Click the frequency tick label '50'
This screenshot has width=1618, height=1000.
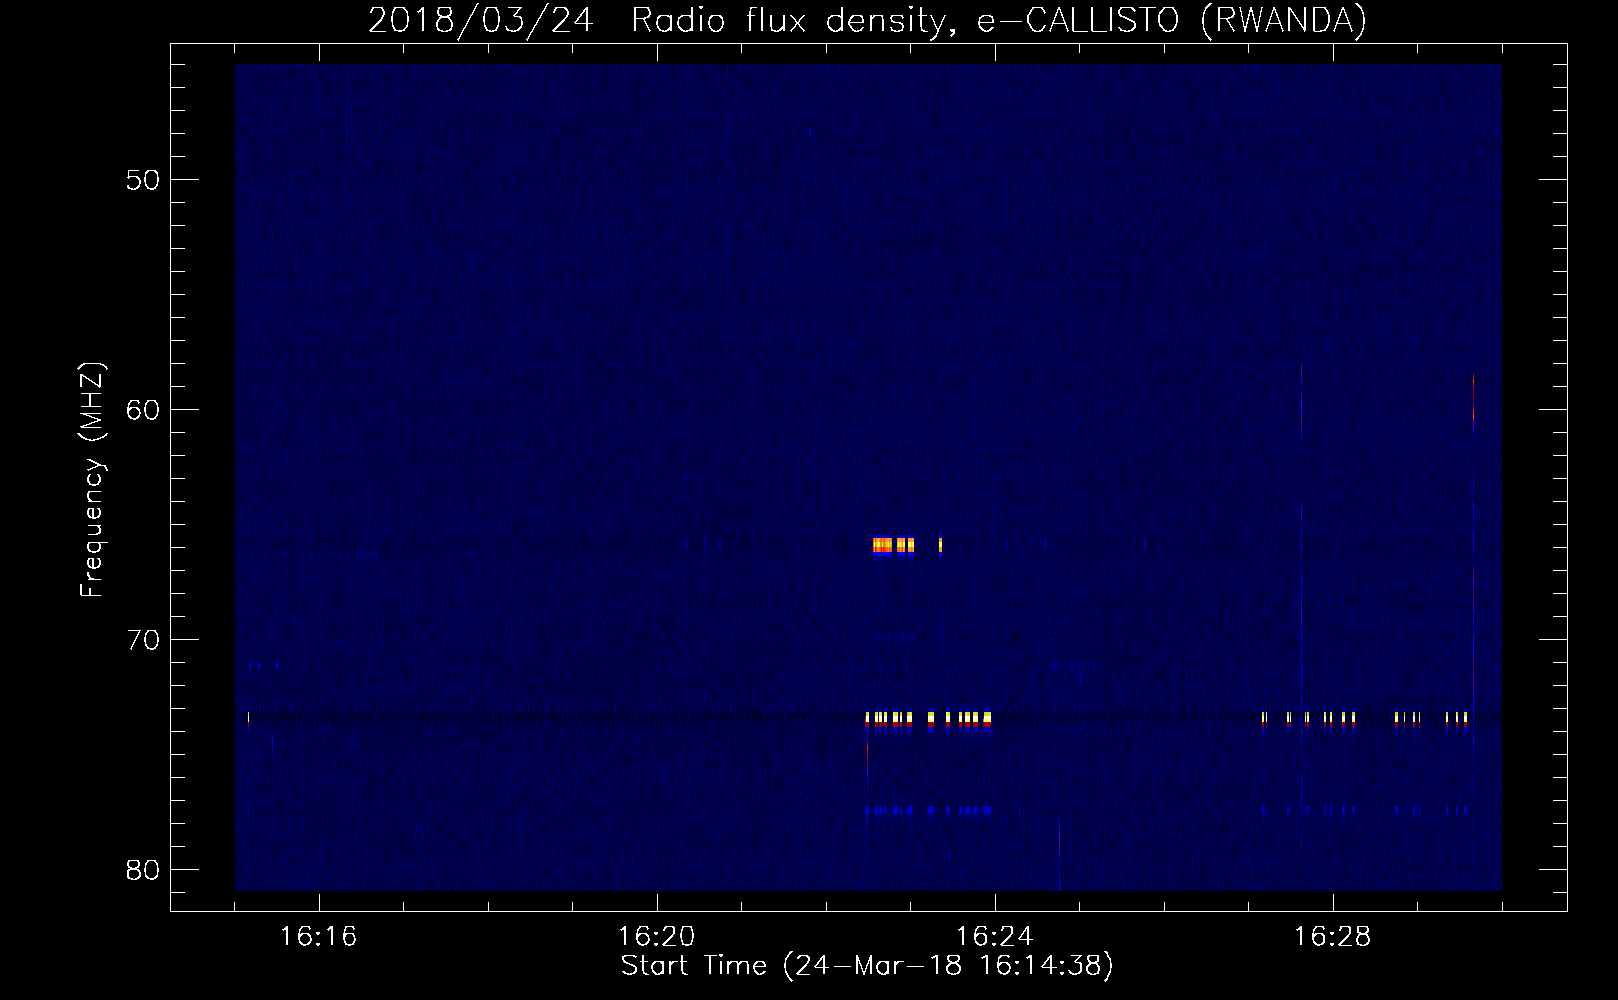coord(141,180)
